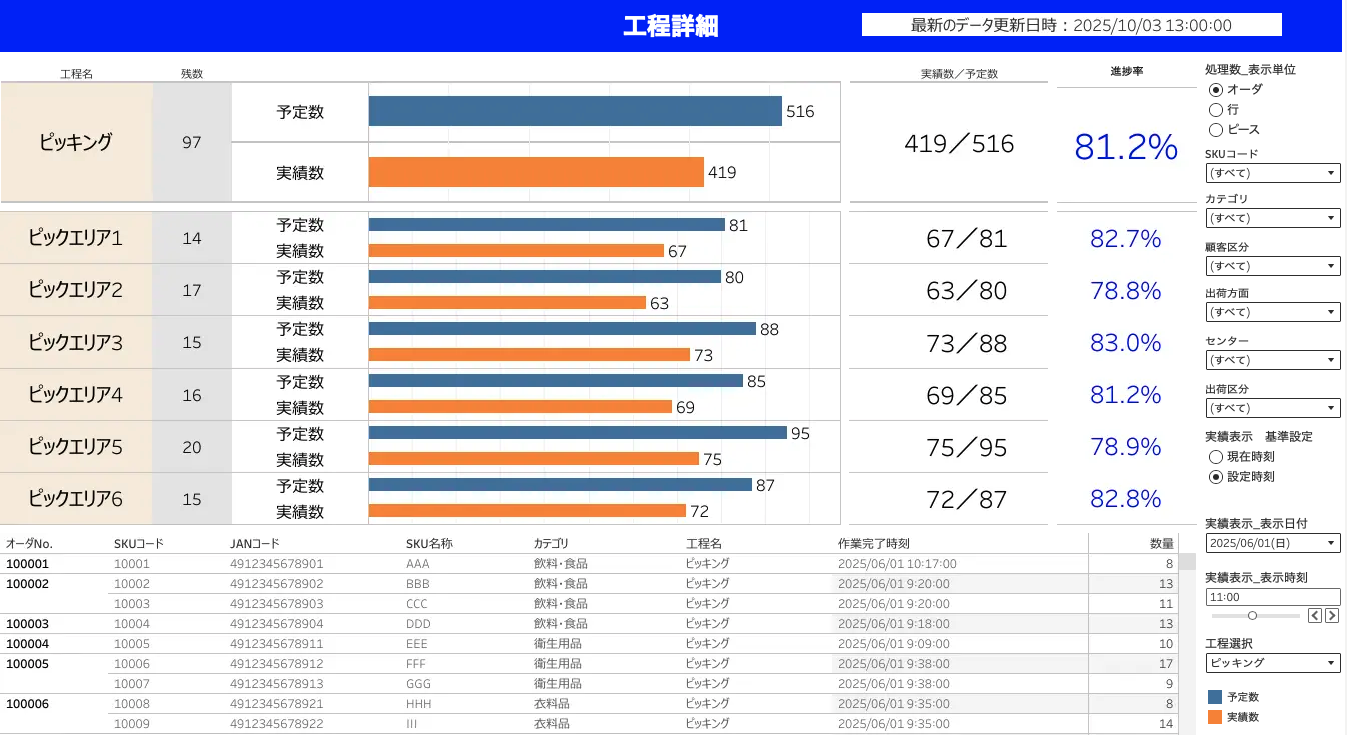
Task: Open the 実績表示_表示日付 date dropdown
Action: (x=1273, y=543)
